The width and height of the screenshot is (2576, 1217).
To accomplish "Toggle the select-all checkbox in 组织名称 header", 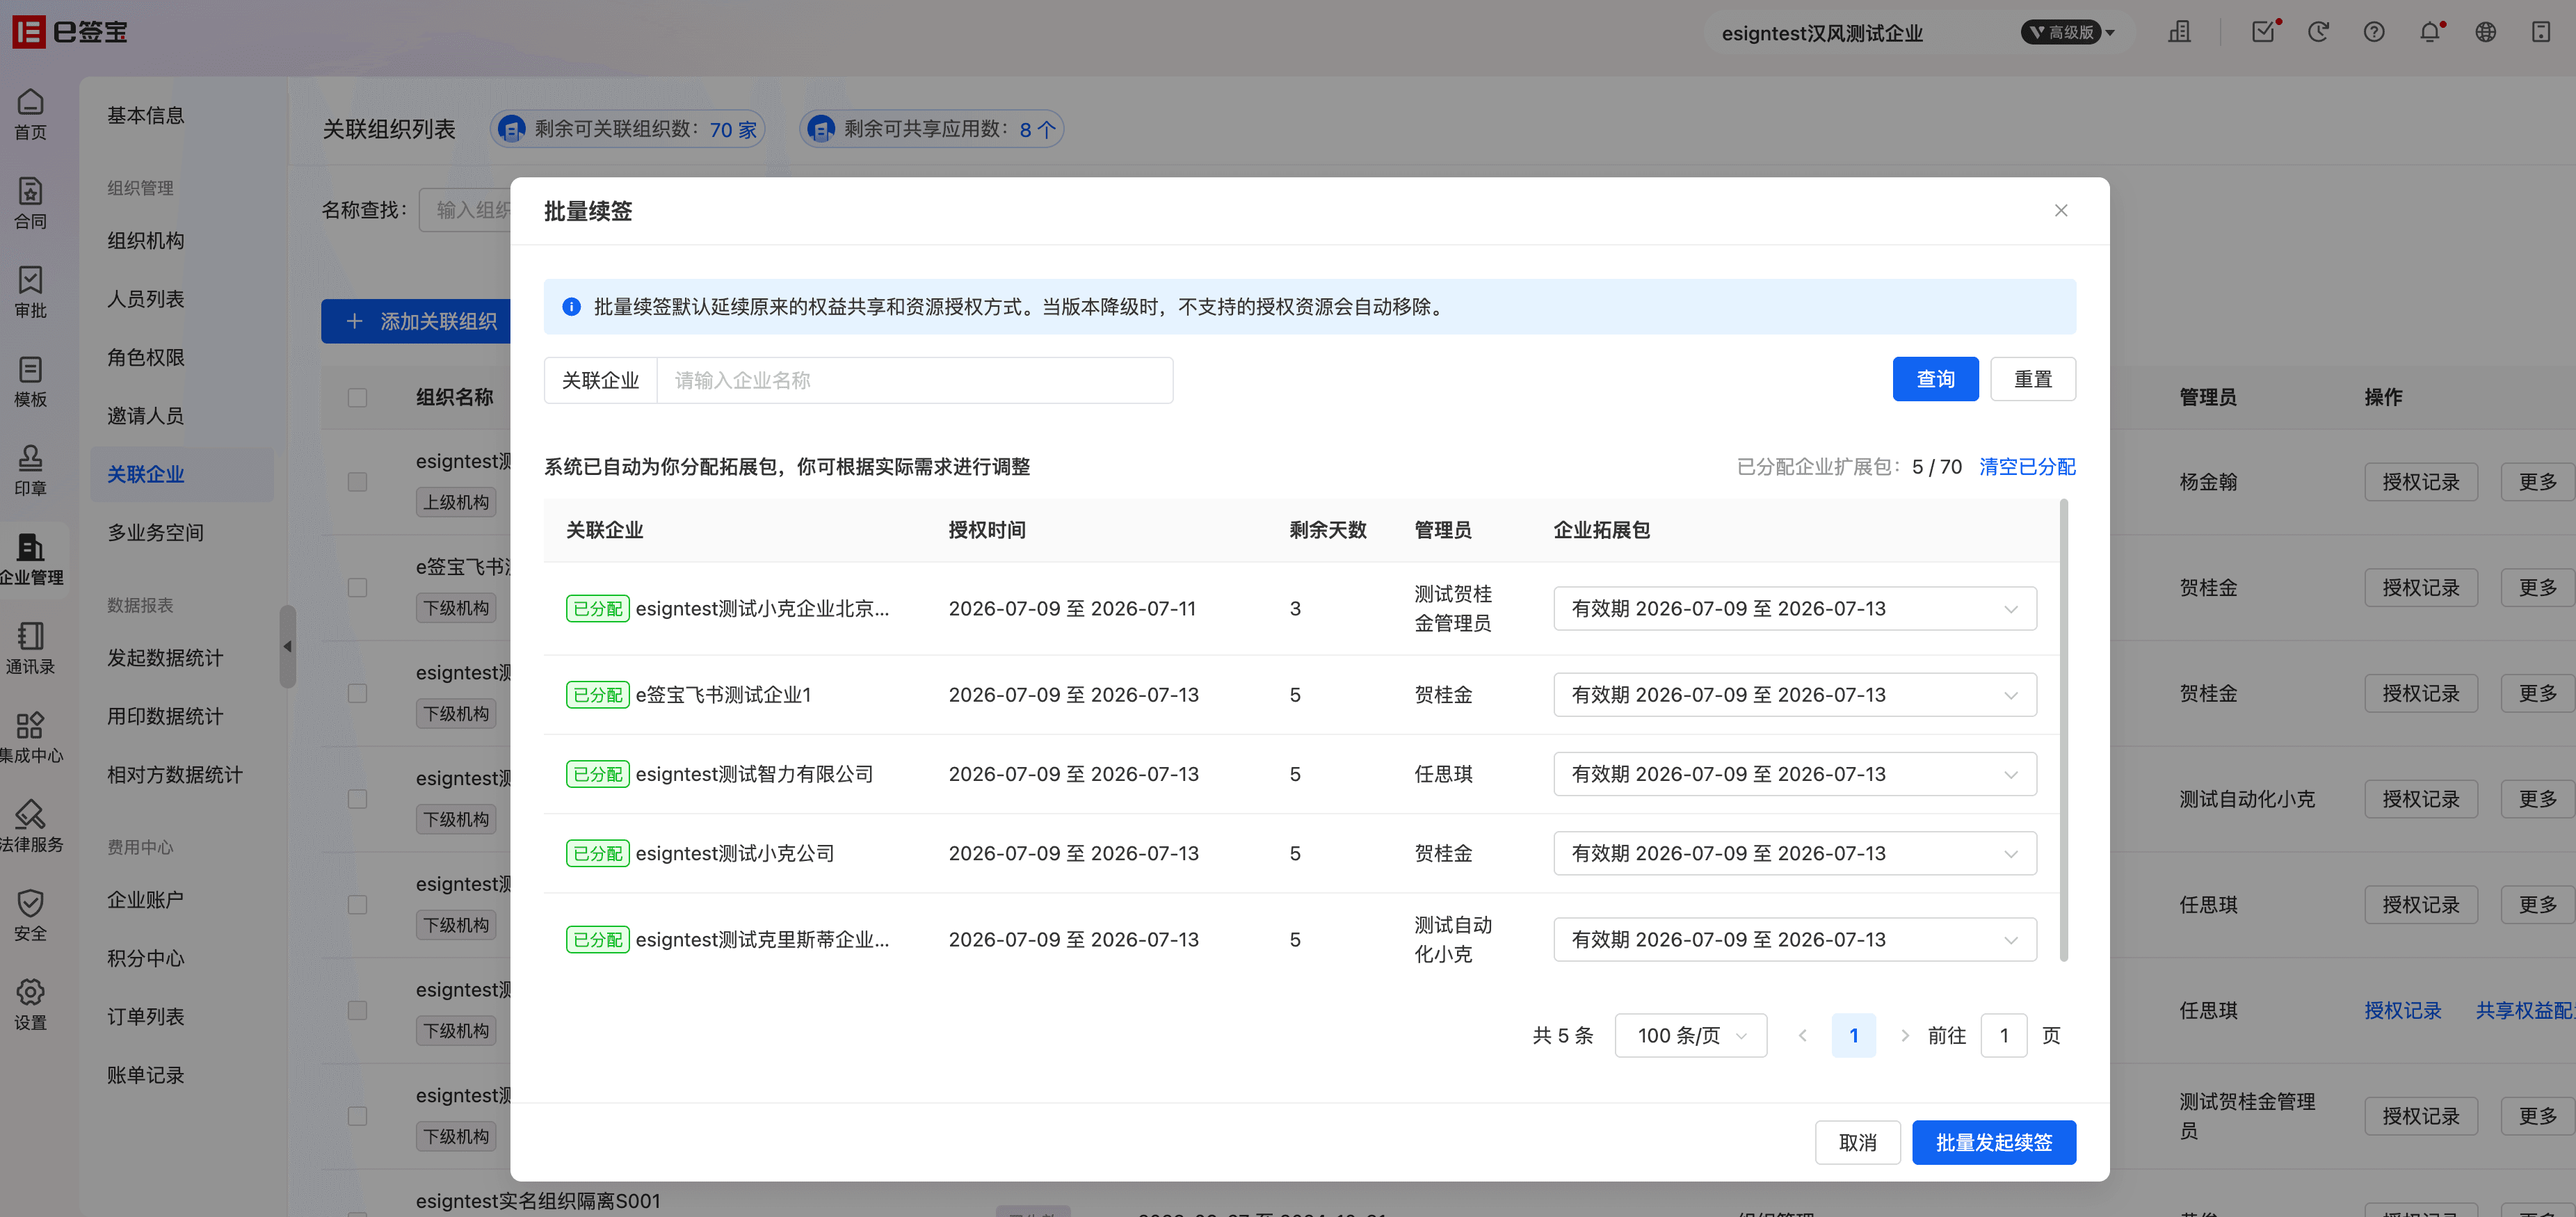I will [x=357, y=397].
